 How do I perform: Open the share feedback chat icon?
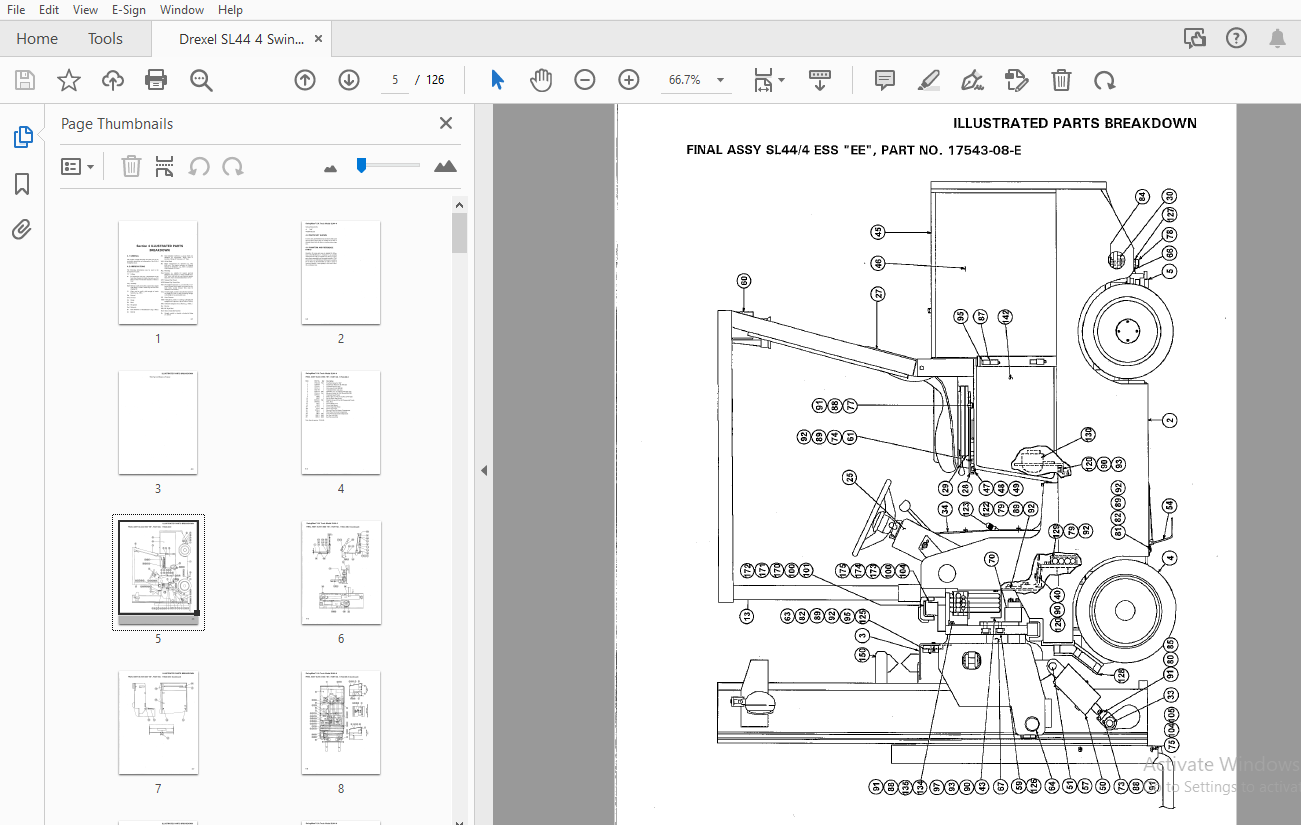(1194, 39)
